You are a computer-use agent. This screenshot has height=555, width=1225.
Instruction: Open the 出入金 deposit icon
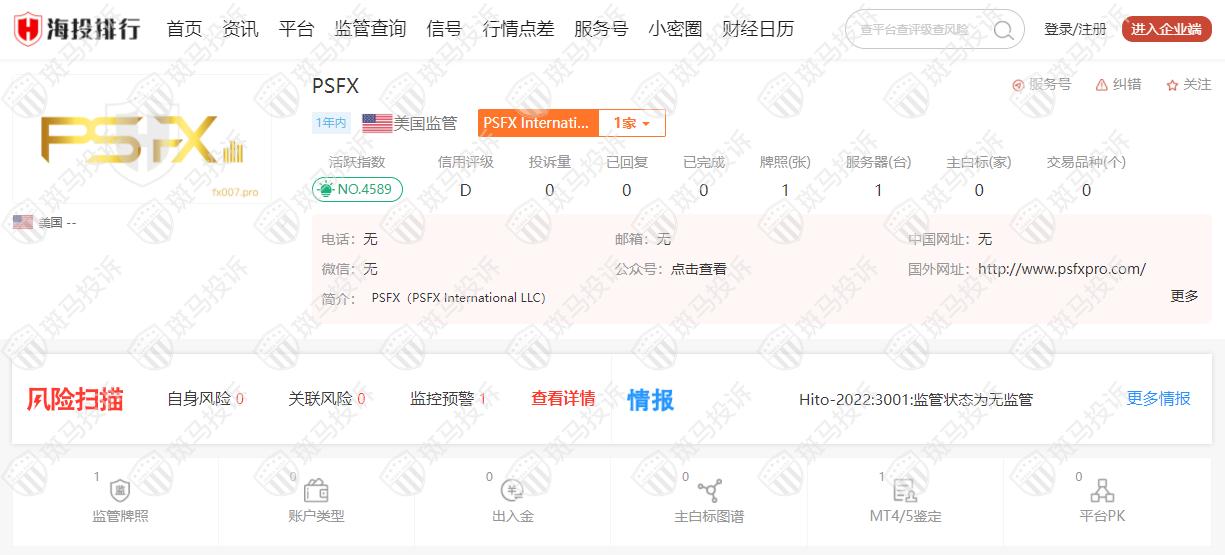coord(512,491)
